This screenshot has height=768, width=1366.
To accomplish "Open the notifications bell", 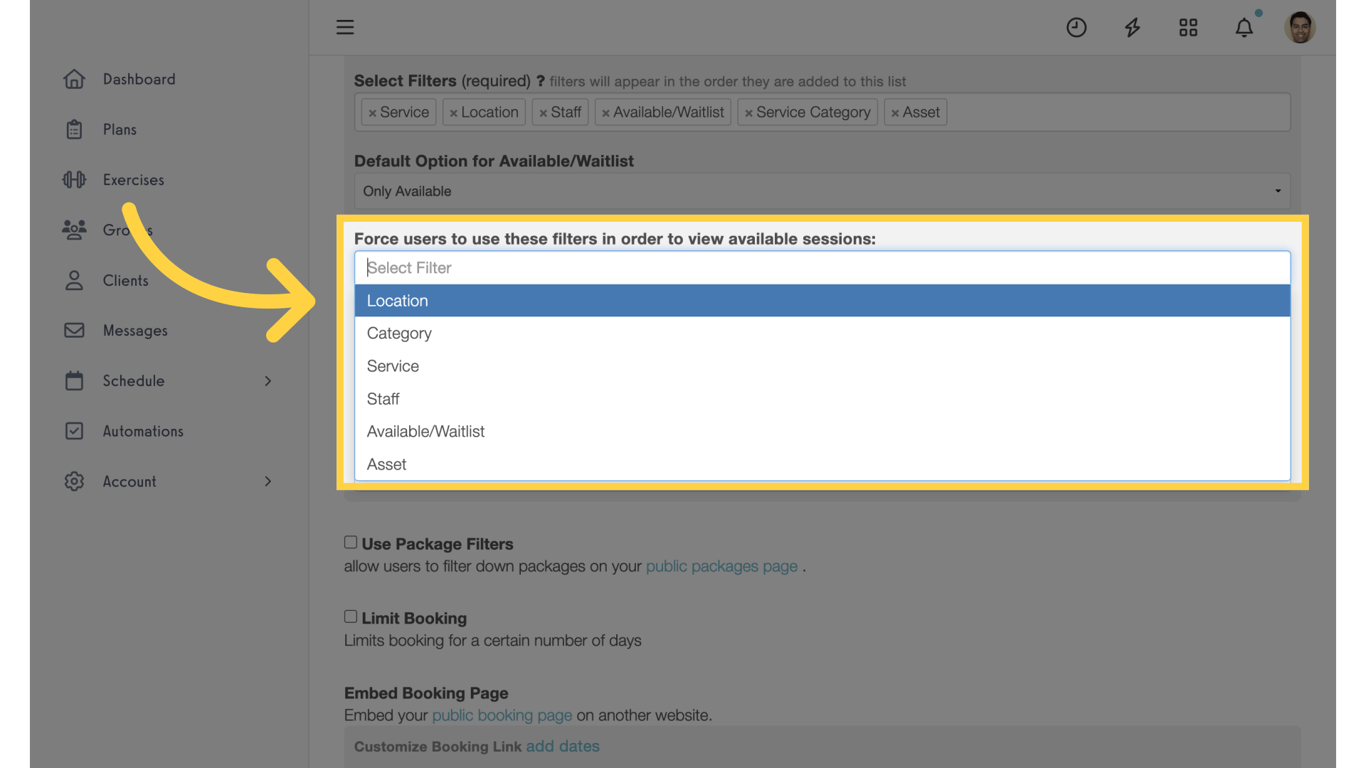I will pos(1244,28).
